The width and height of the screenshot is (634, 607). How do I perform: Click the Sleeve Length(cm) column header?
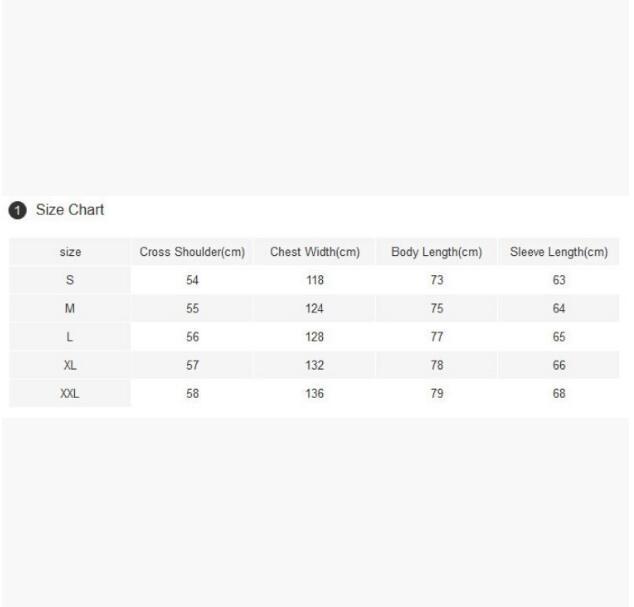(x=559, y=252)
